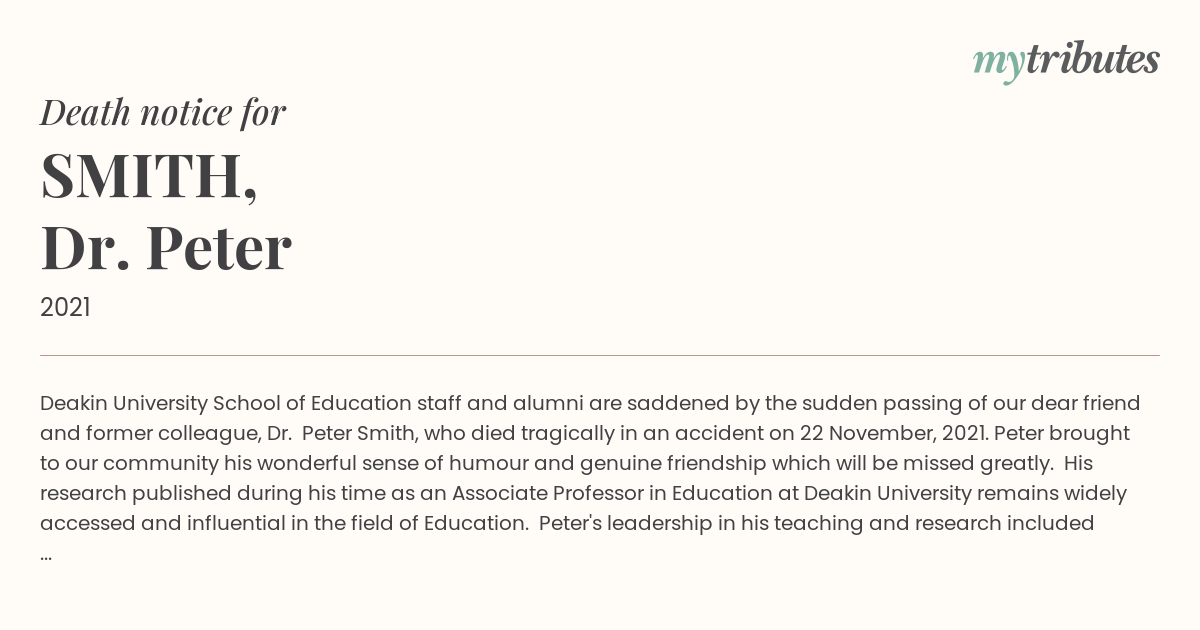This screenshot has width=1200, height=630.
Task: Select the "Death notice for" italic heading
Action: 163,113
